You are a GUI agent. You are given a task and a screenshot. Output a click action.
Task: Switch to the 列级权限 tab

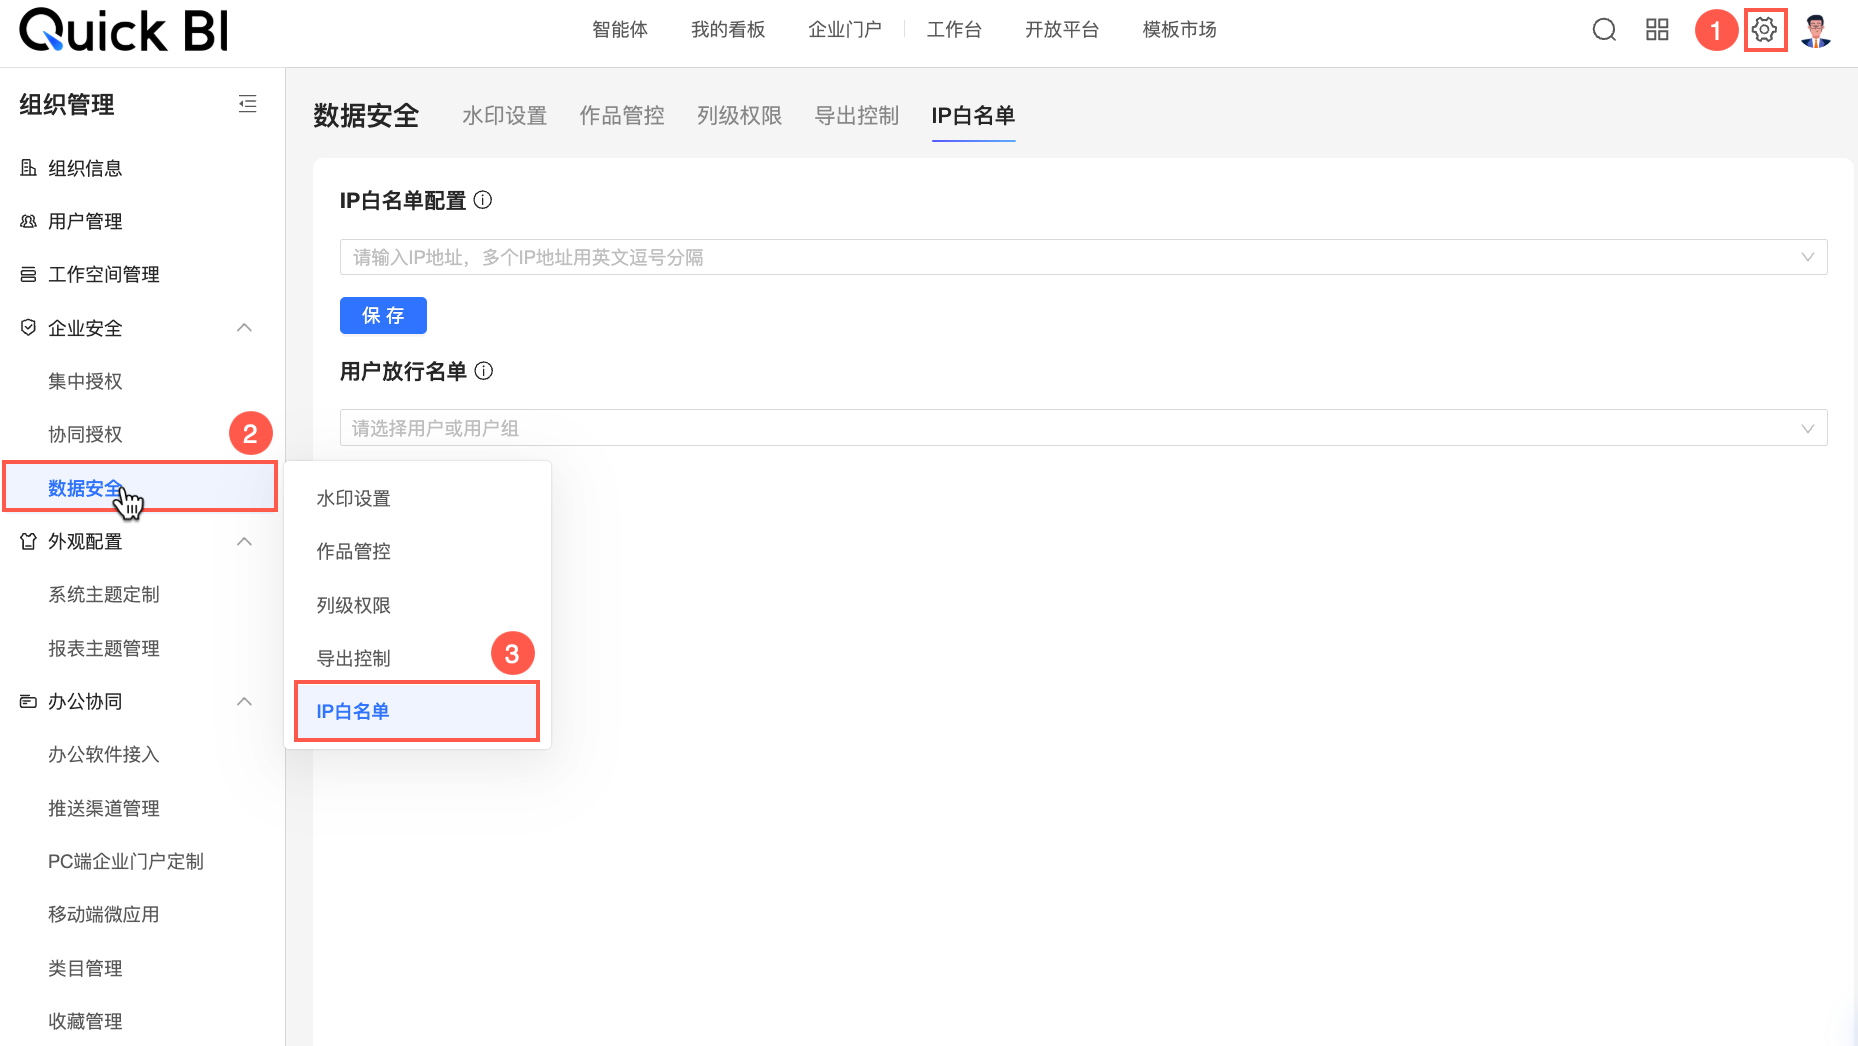(x=740, y=116)
